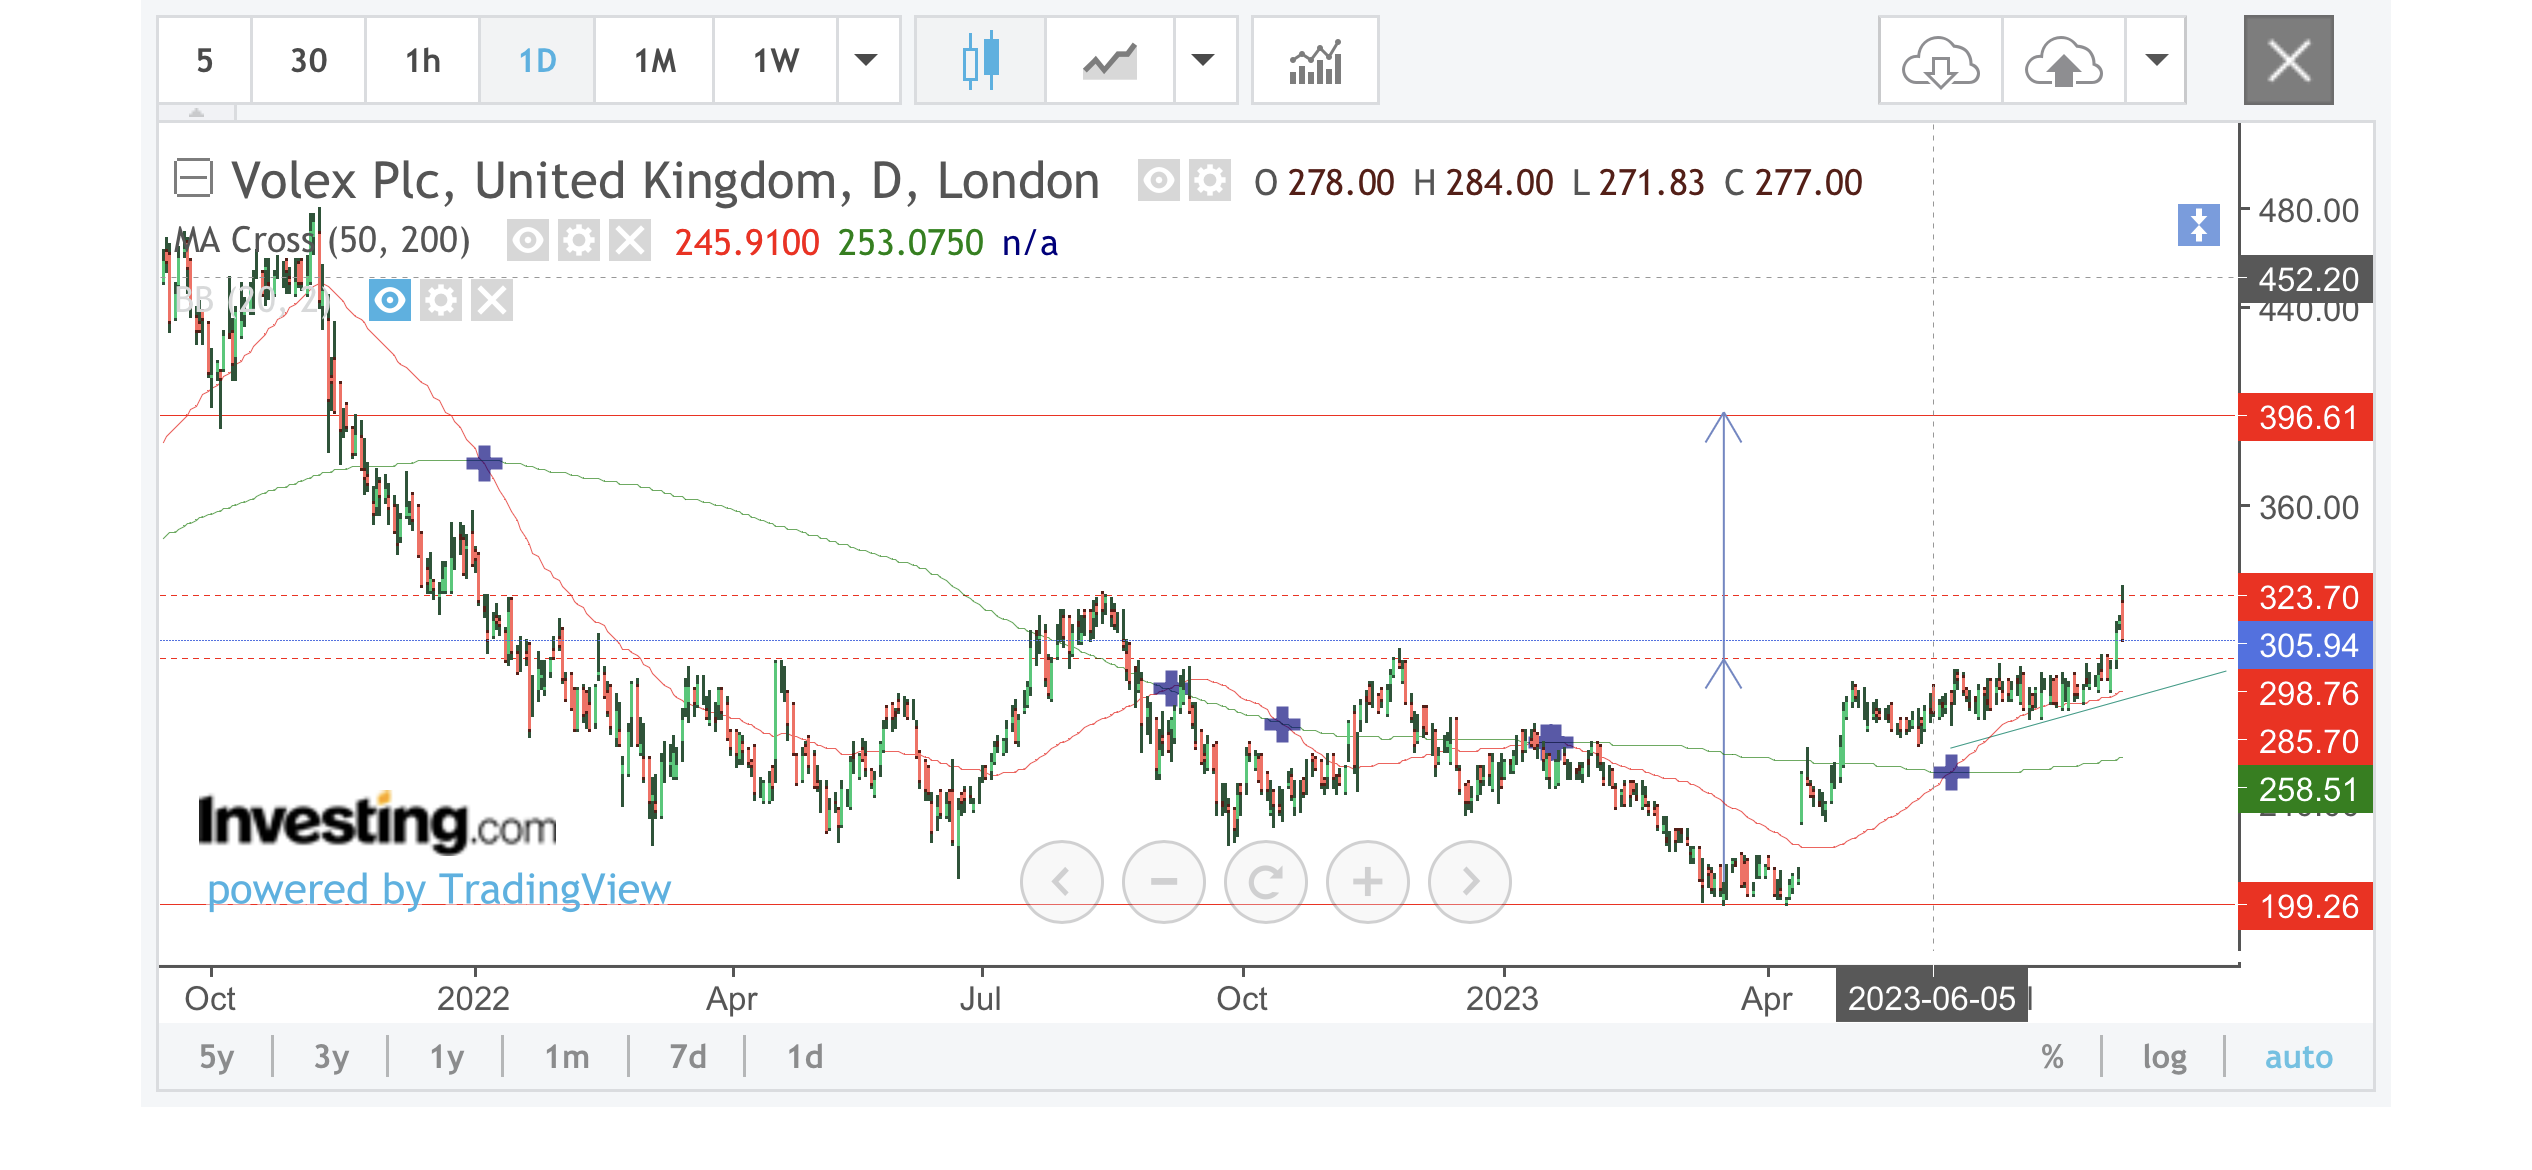Image resolution: width=2532 pixels, height=1170 pixels.
Task: Open settings gear for Volex Plc series
Action: pyautogui.click(x=1209, y=181)
